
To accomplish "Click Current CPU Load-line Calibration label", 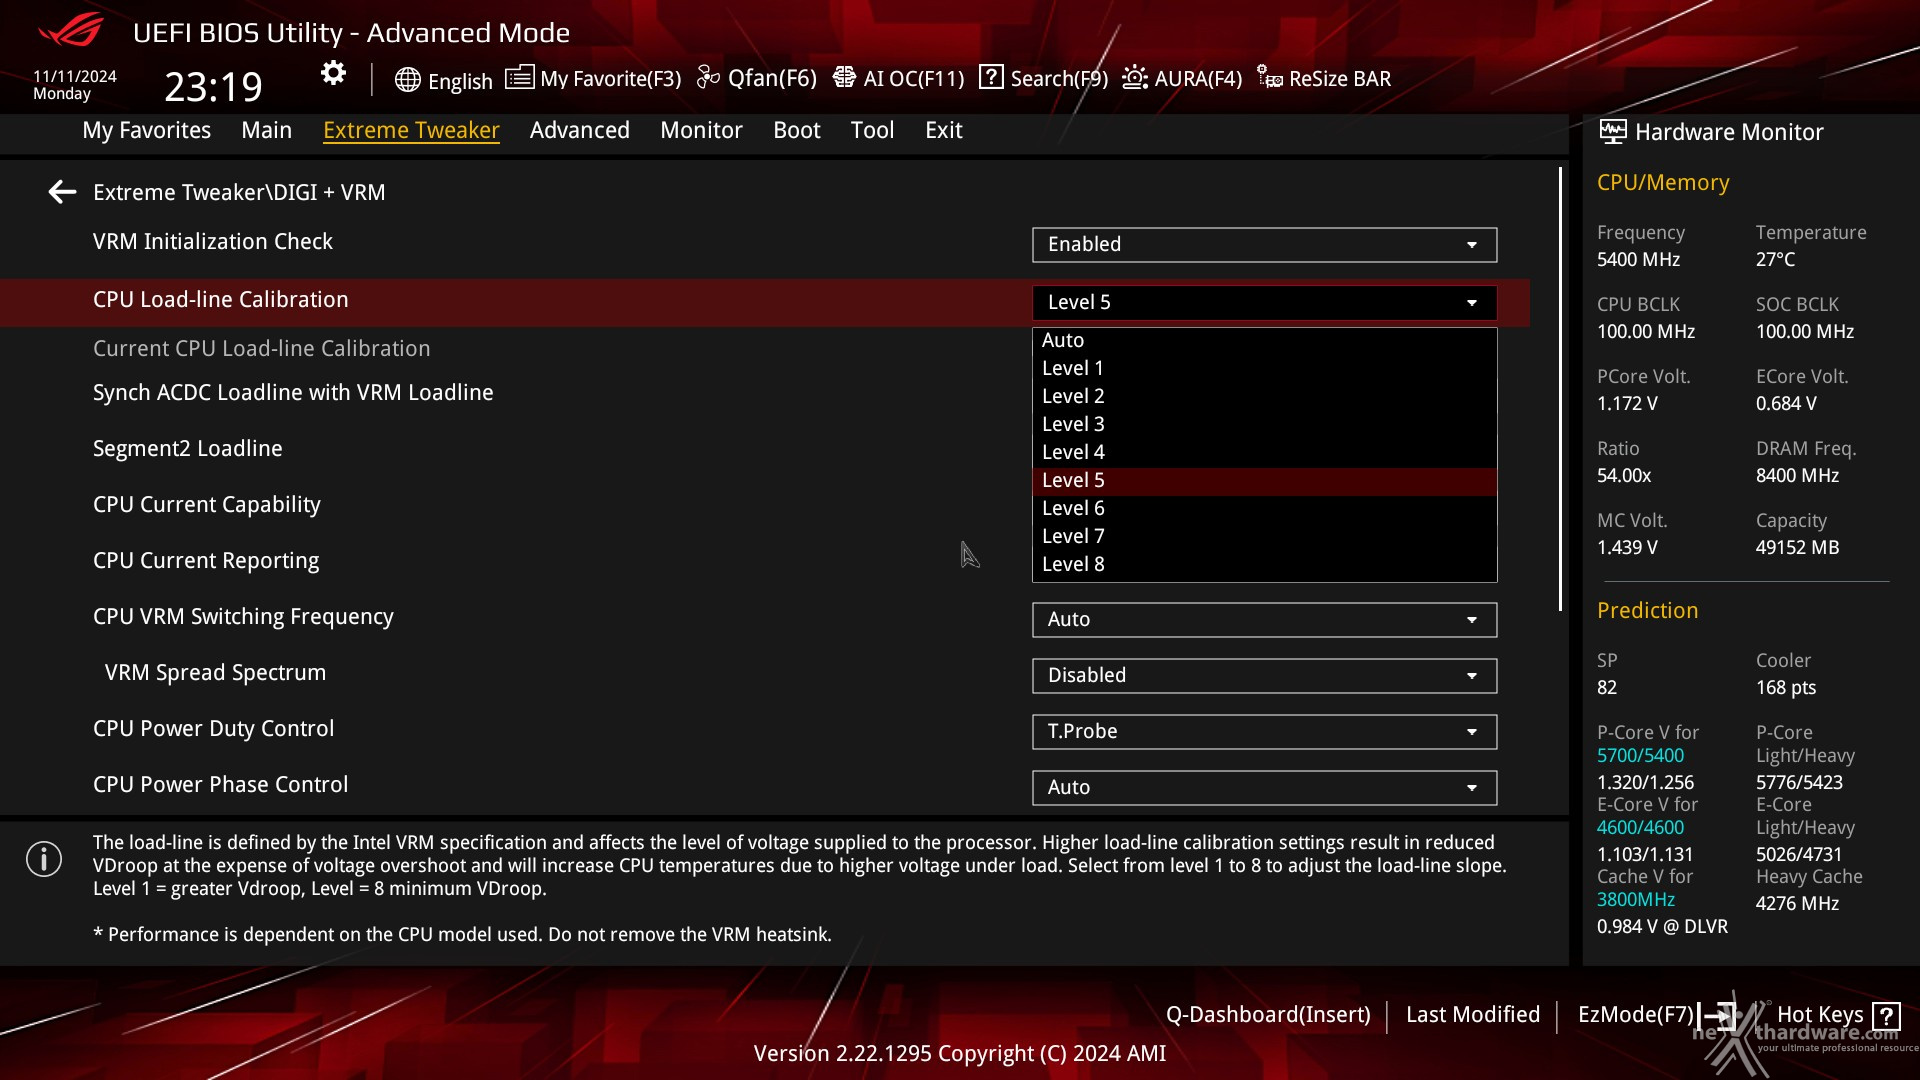I will point(262,349).
